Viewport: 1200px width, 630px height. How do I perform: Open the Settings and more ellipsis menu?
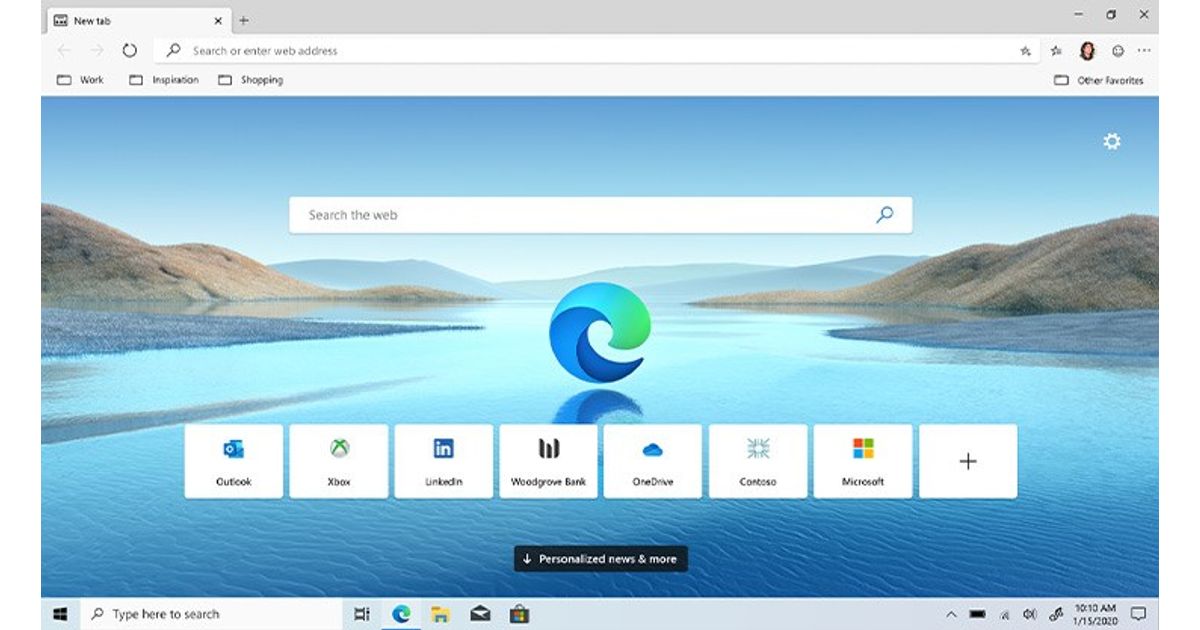click(x=1144, y=51)
